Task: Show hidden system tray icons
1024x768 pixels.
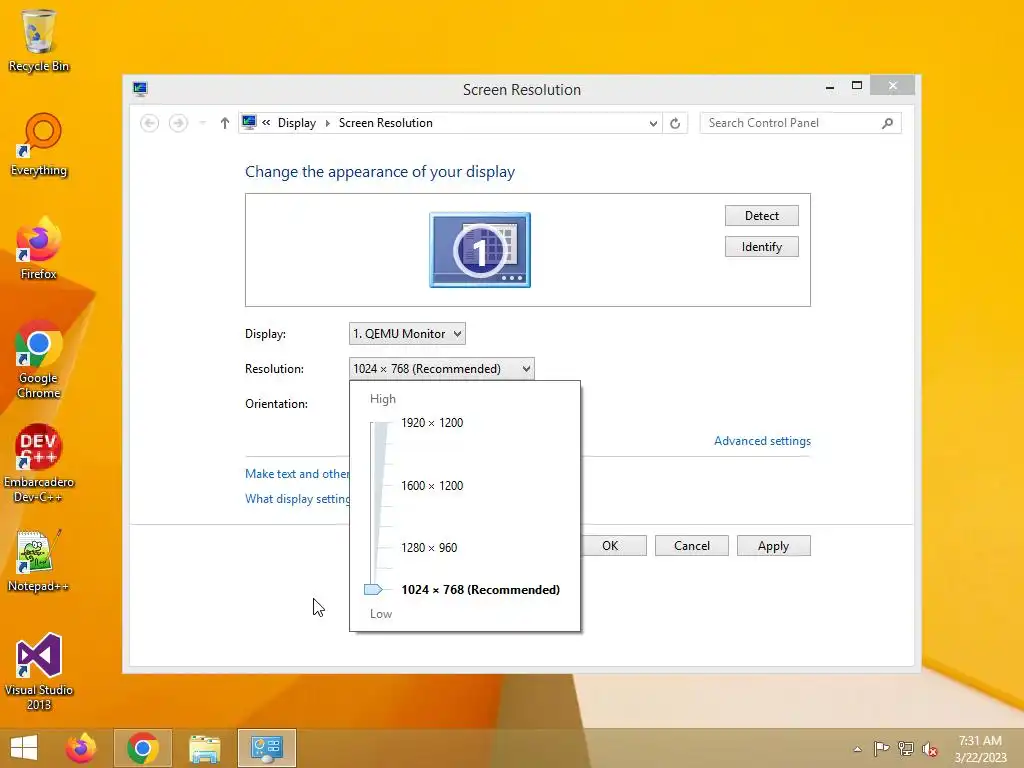Action: pos(857,749)
